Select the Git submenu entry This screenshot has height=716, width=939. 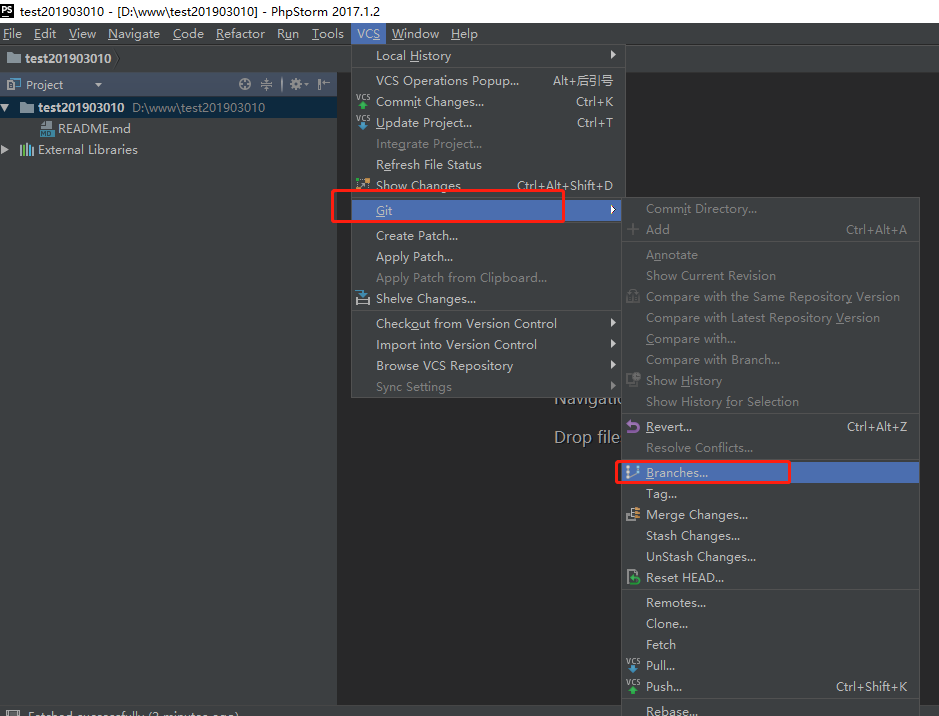click(486, 210)
